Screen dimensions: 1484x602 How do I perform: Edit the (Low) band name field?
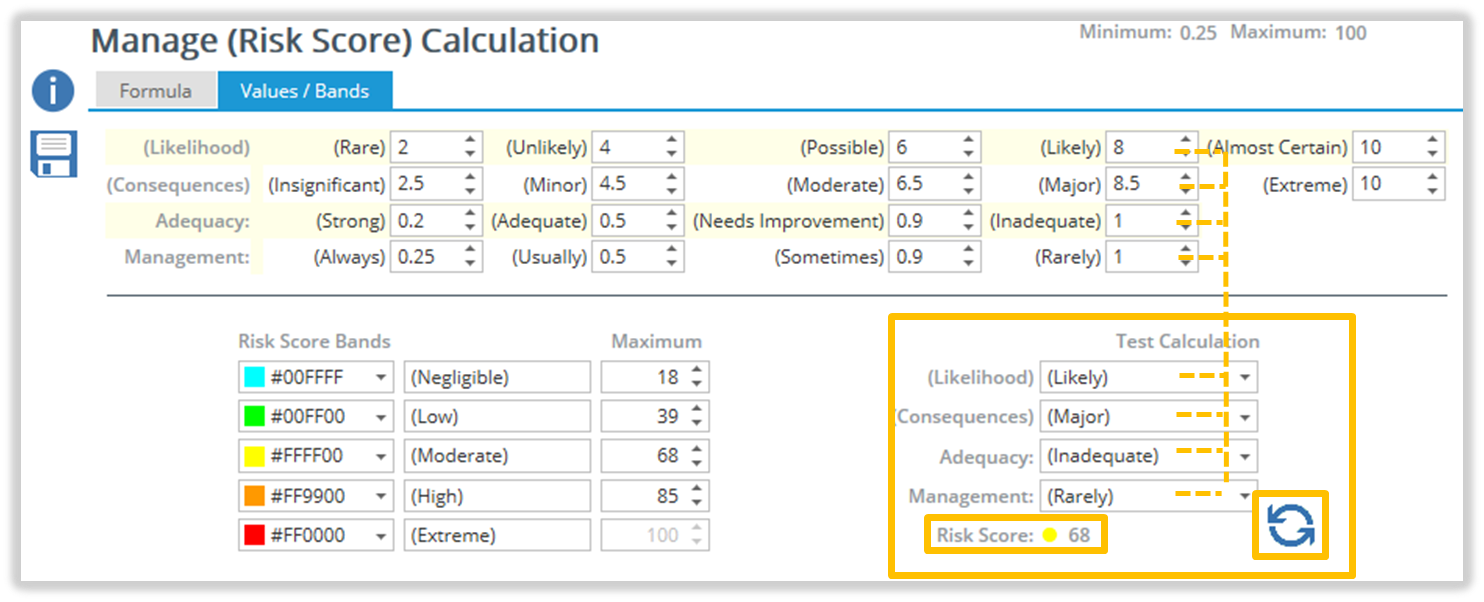point(497,416)
